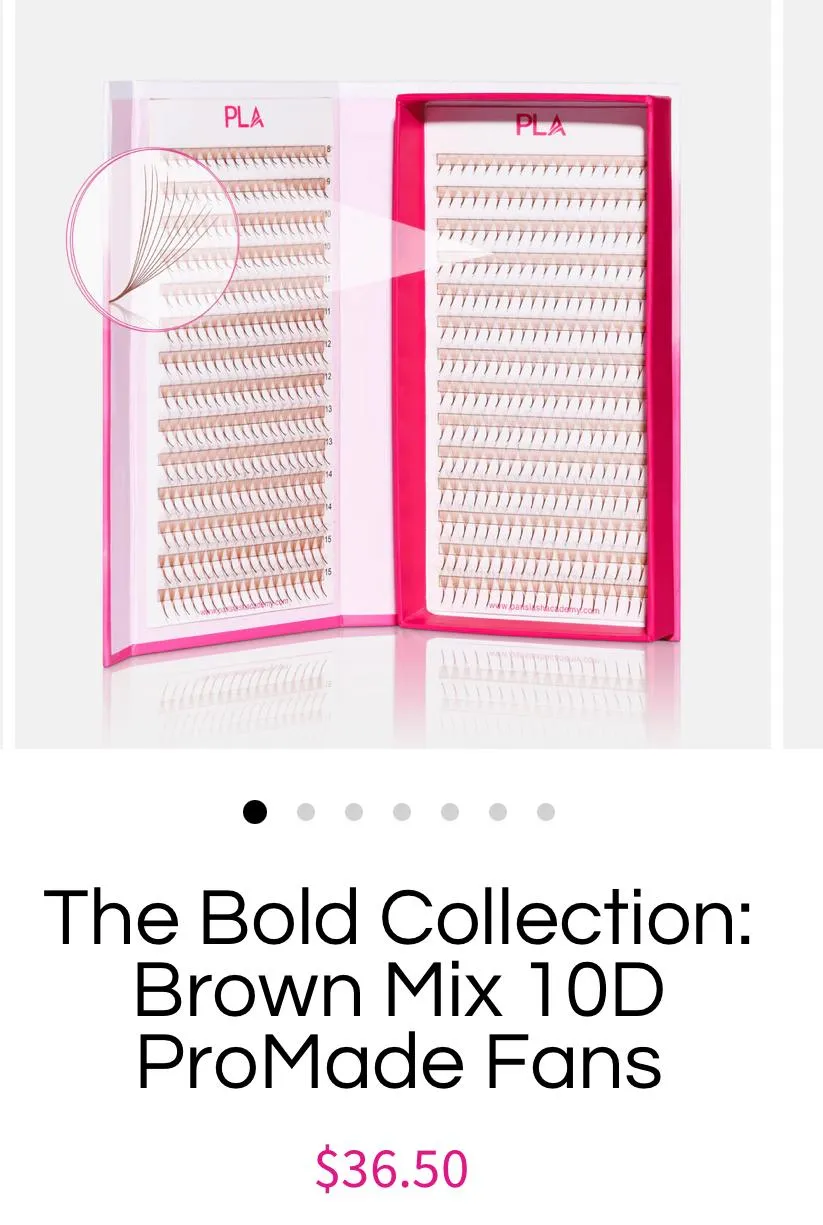Click the website URL on the left tray
This screenshot has height=1225, width=823.
tap(244, 607)
